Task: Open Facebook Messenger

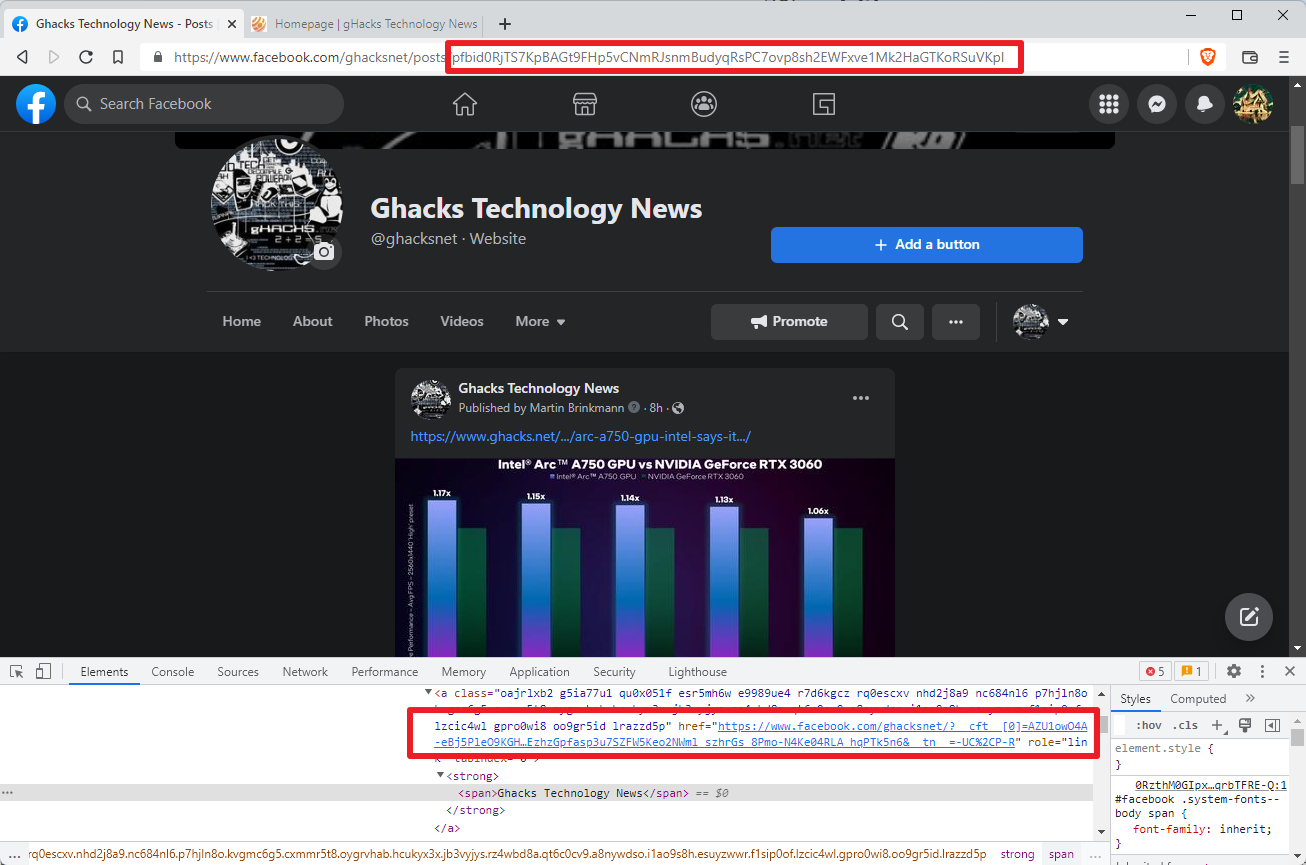Action: [1156, 103]
